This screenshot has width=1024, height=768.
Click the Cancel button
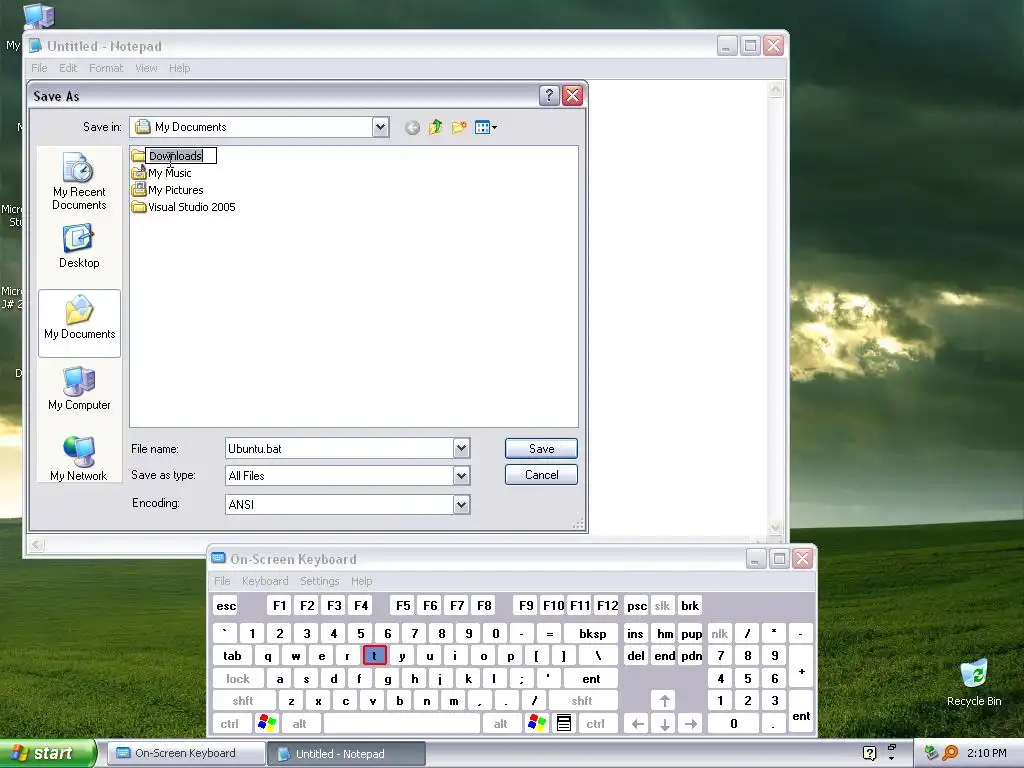541,475
